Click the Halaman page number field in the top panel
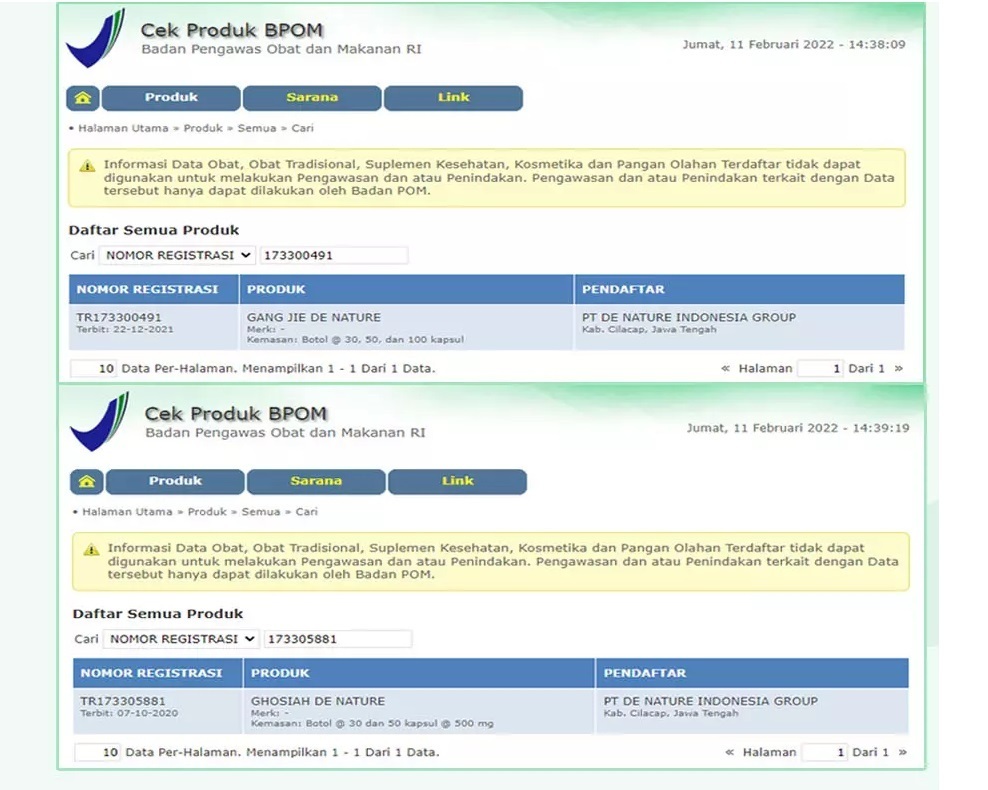The height and width of the screenshot is (790, 988). pyautogui.click(x=820, y=369)
